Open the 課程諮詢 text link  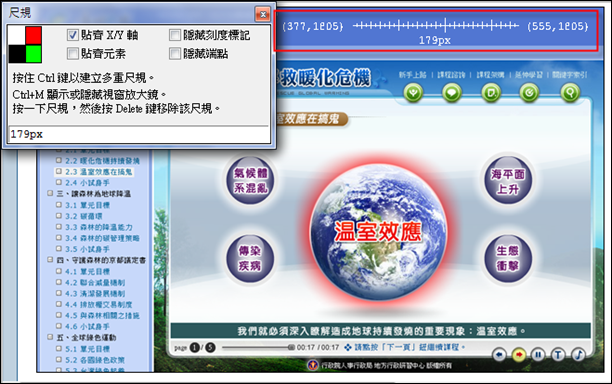click(x=451, y=75)
